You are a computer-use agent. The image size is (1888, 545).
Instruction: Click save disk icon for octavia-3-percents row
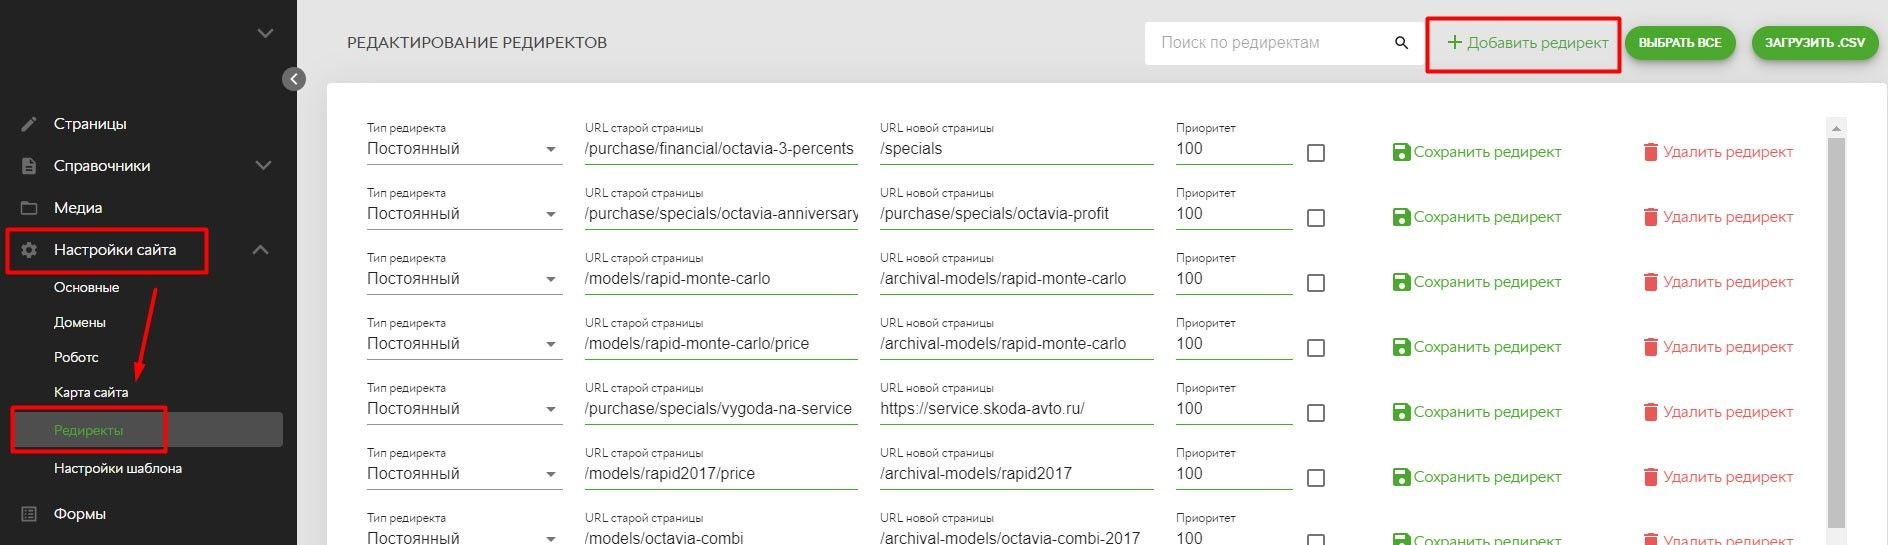click(1401, 152)
